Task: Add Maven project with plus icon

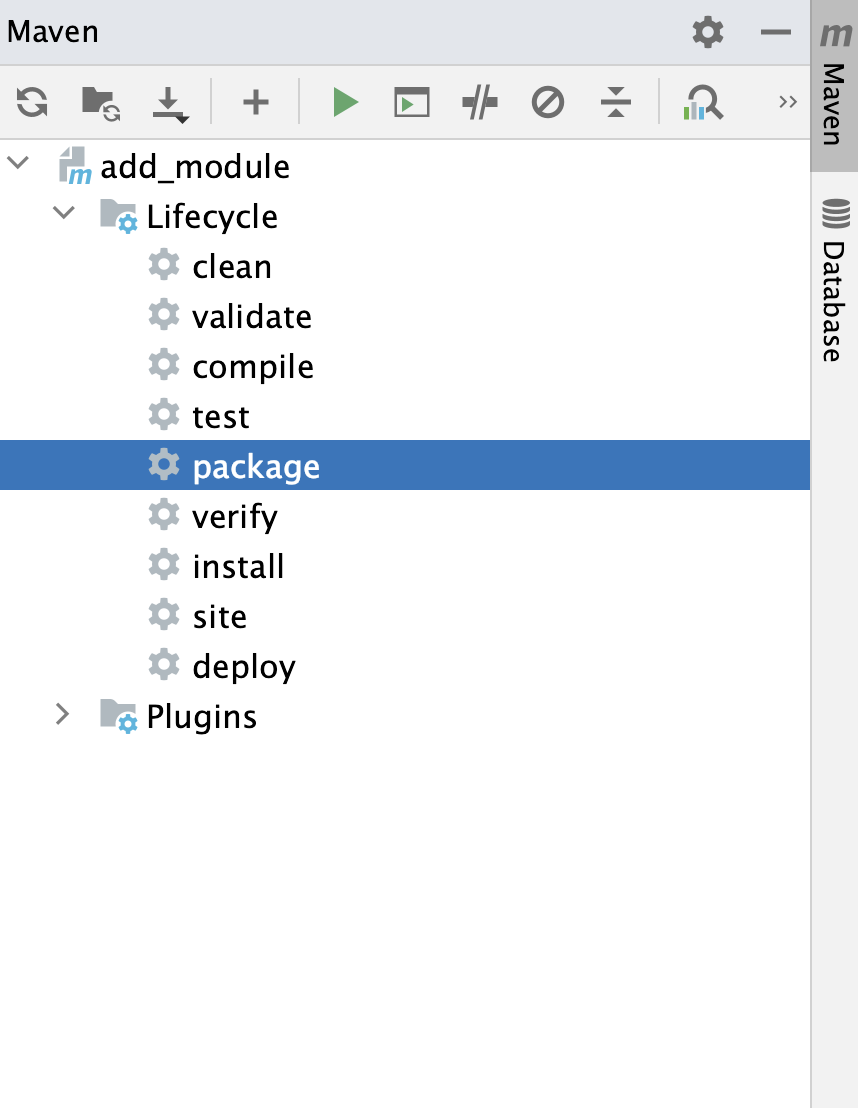Action: click(x=255, y=102)
